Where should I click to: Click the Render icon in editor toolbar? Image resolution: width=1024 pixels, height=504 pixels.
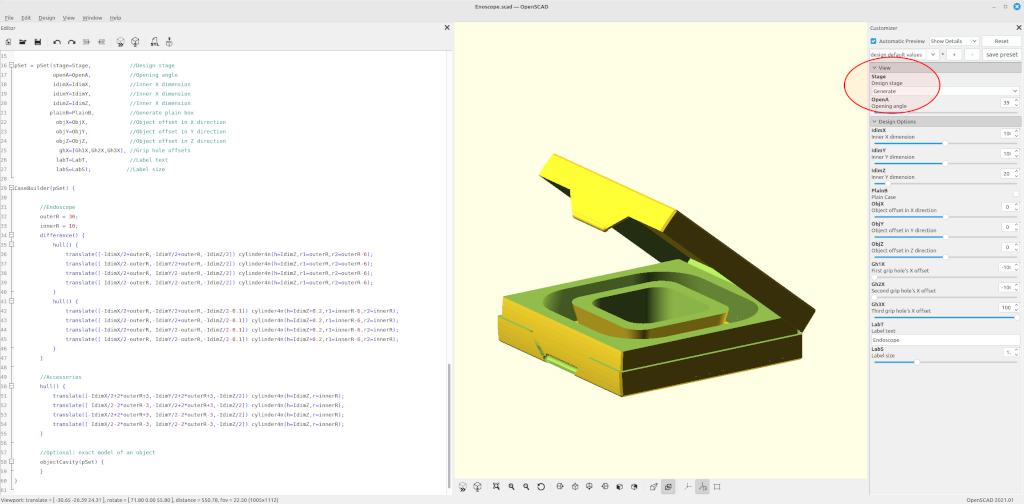(135, 42)
